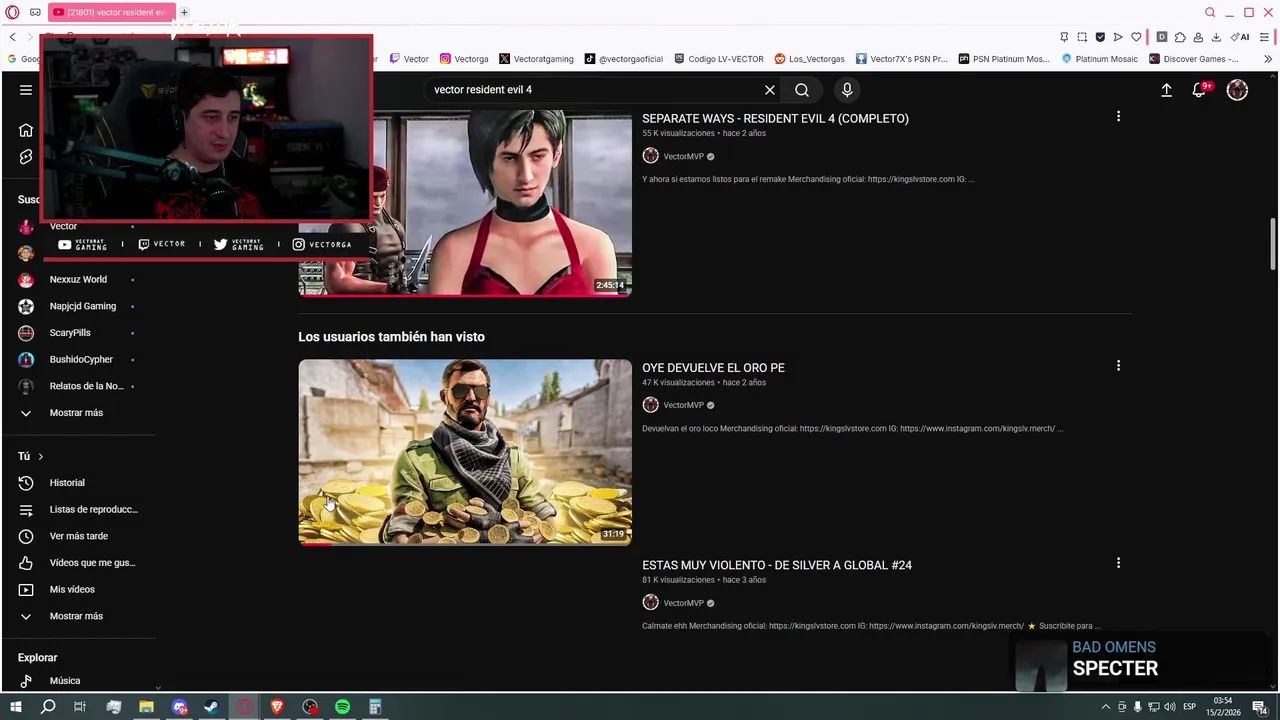Open Windows Start menu
The height and width of the screenshot is (720, 1280).
click(16, 707)
